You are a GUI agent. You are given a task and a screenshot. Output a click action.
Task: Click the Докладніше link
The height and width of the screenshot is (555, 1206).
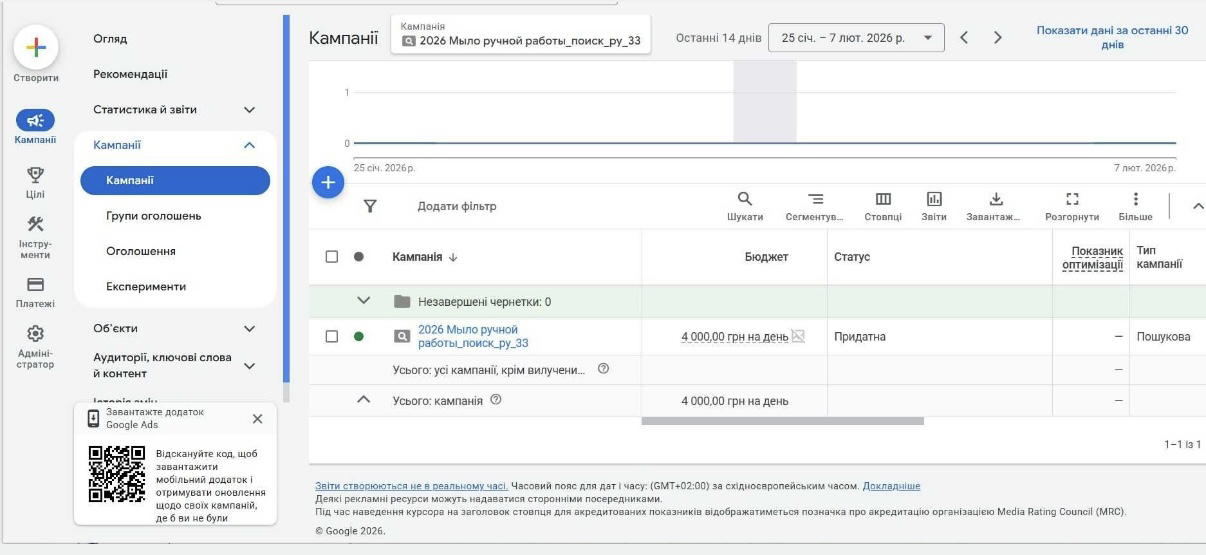tap(891, 486)
